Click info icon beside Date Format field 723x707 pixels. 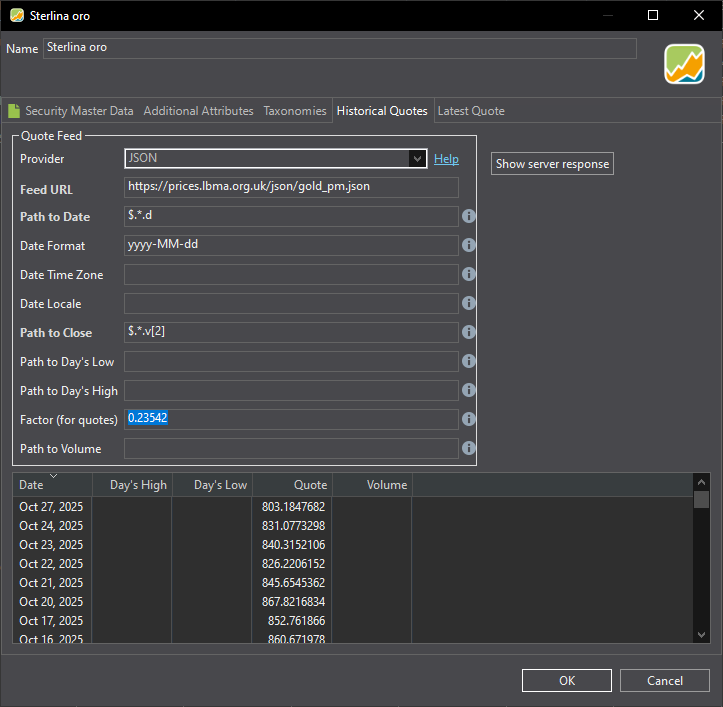coord(468,245)
